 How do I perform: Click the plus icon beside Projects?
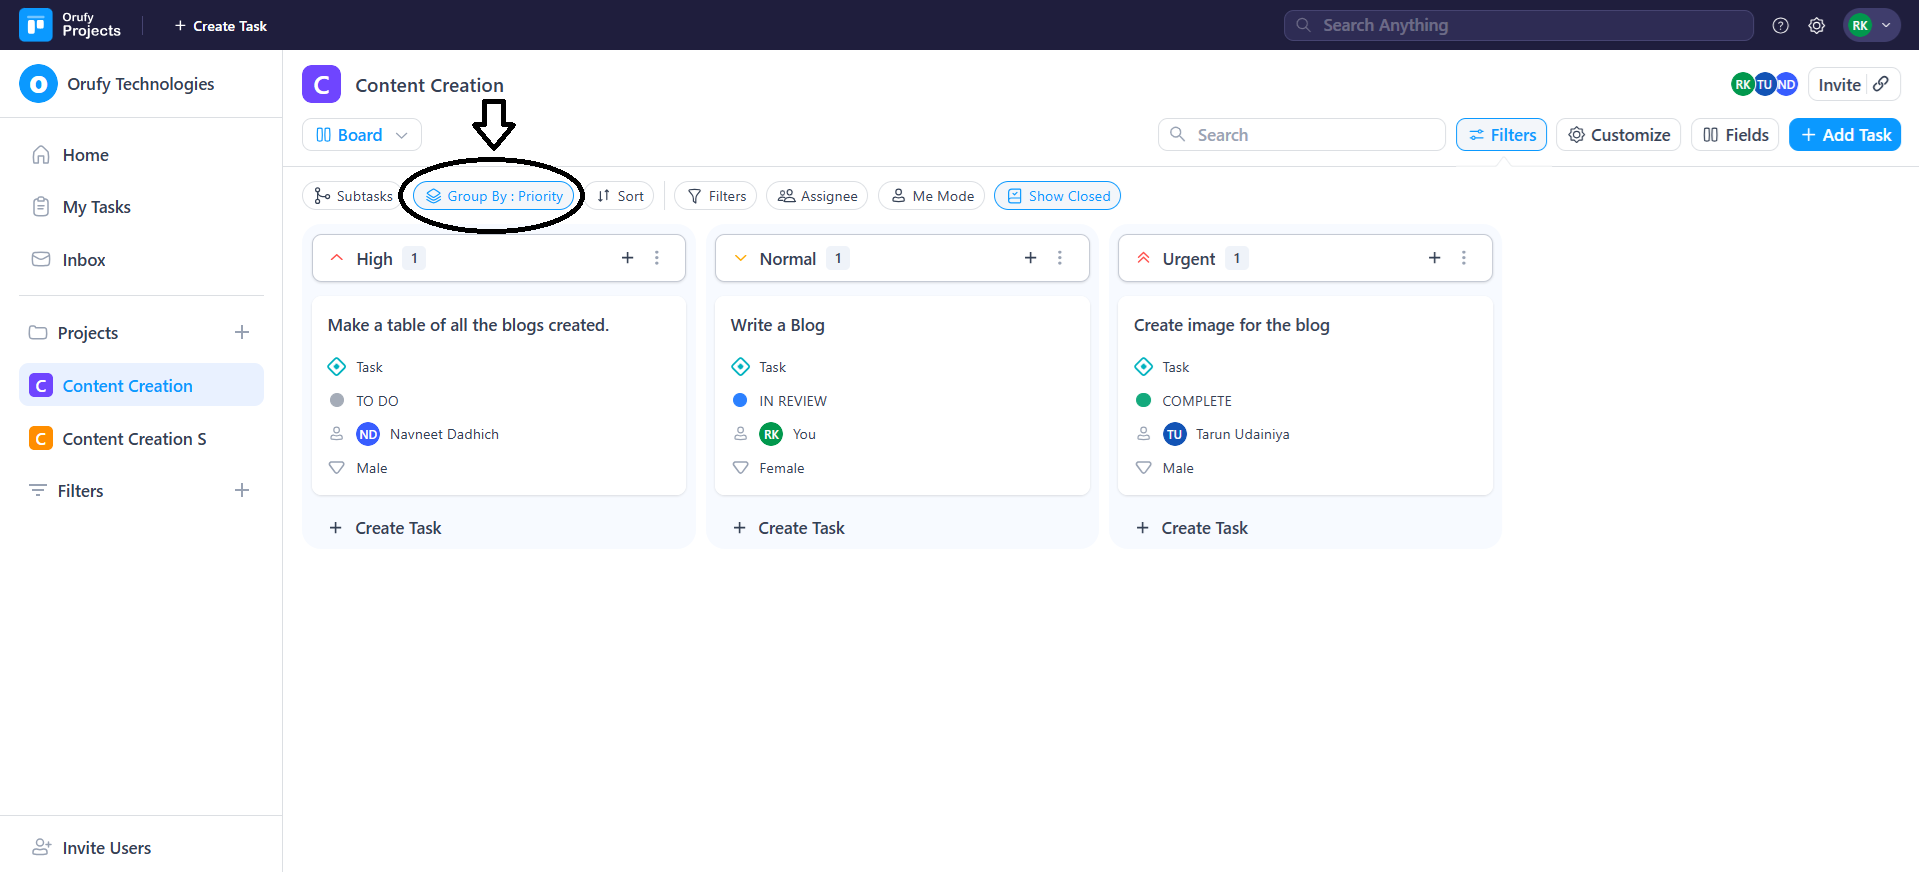click(242, 332)
